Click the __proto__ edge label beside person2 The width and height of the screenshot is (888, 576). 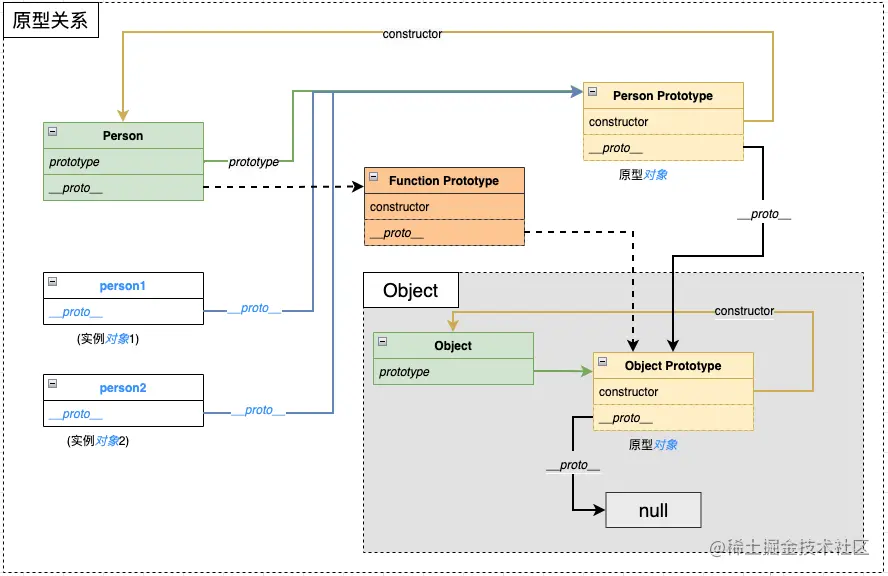[258, 410]
